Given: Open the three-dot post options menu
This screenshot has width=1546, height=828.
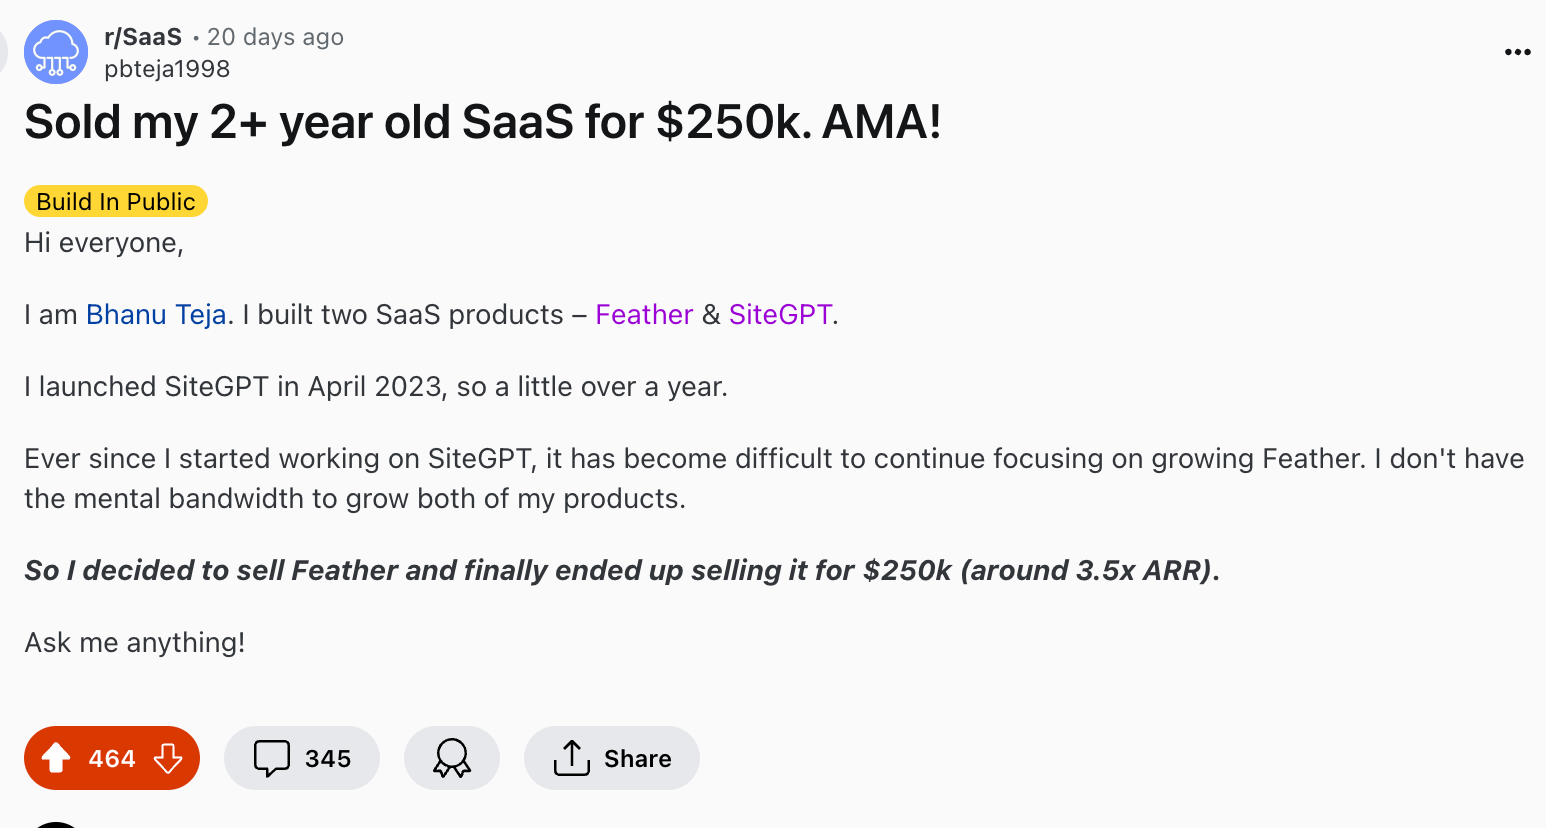Looking at the screenshot, I should tap(1517, 52).
